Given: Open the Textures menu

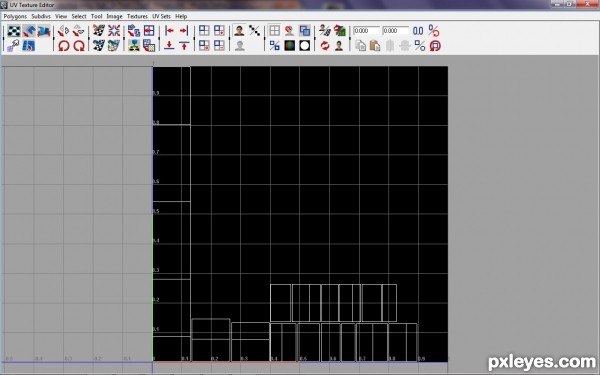Looking at the screenshot, I should point(137,16).
